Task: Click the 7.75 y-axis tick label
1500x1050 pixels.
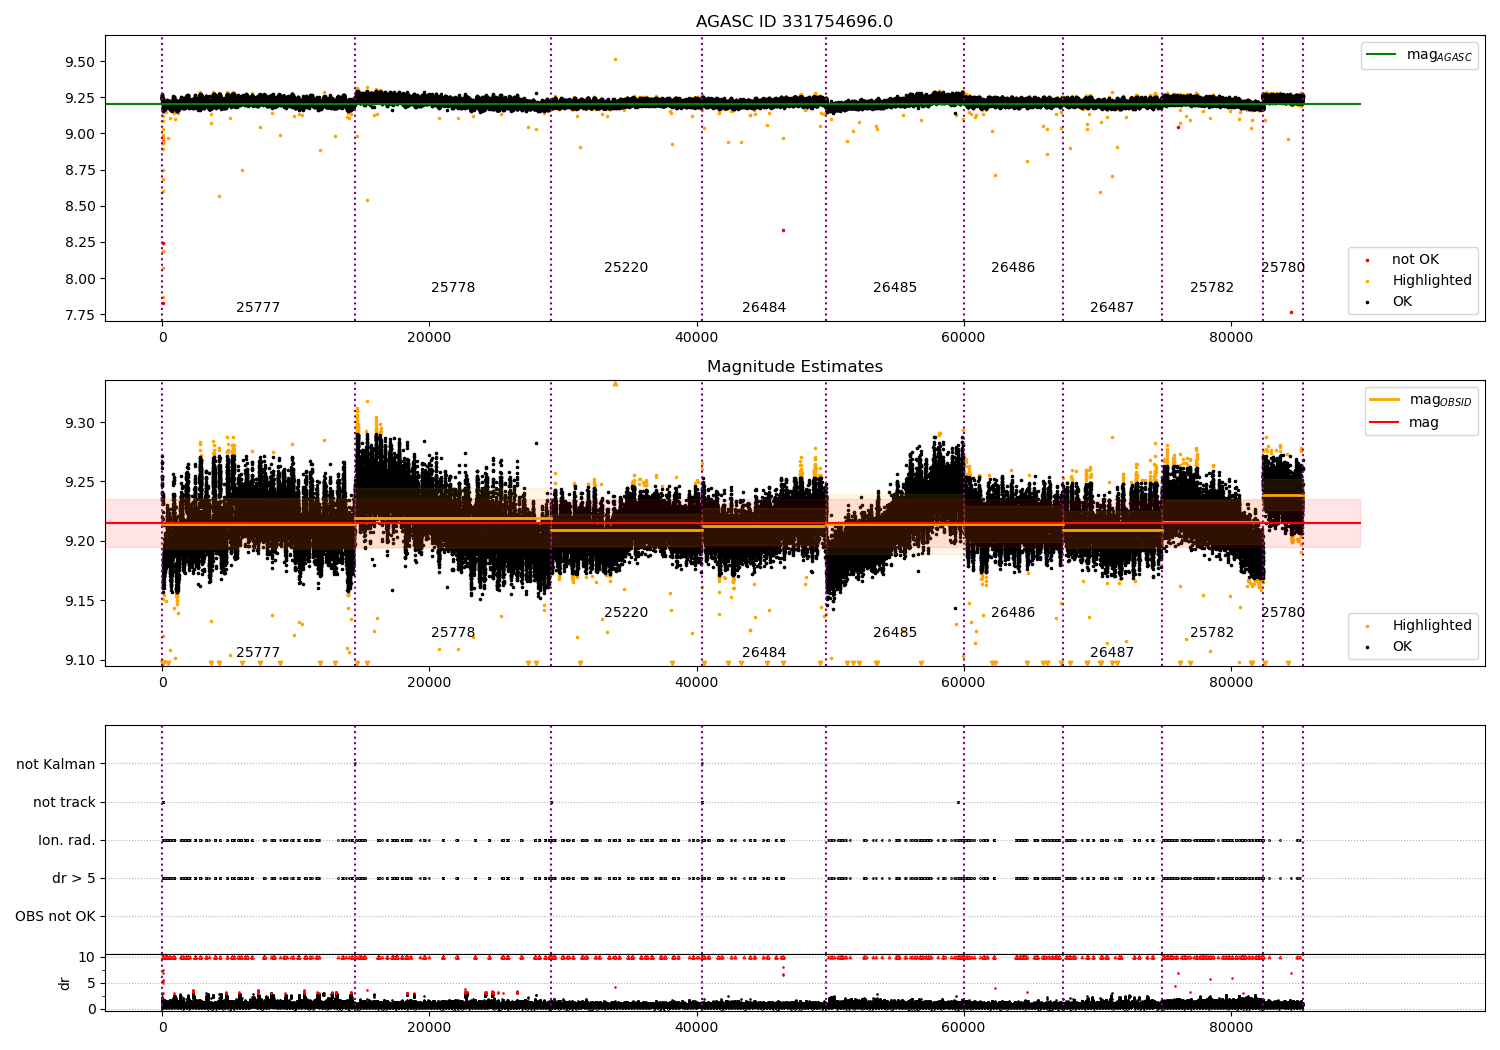Action: click(x=79, y=316)
